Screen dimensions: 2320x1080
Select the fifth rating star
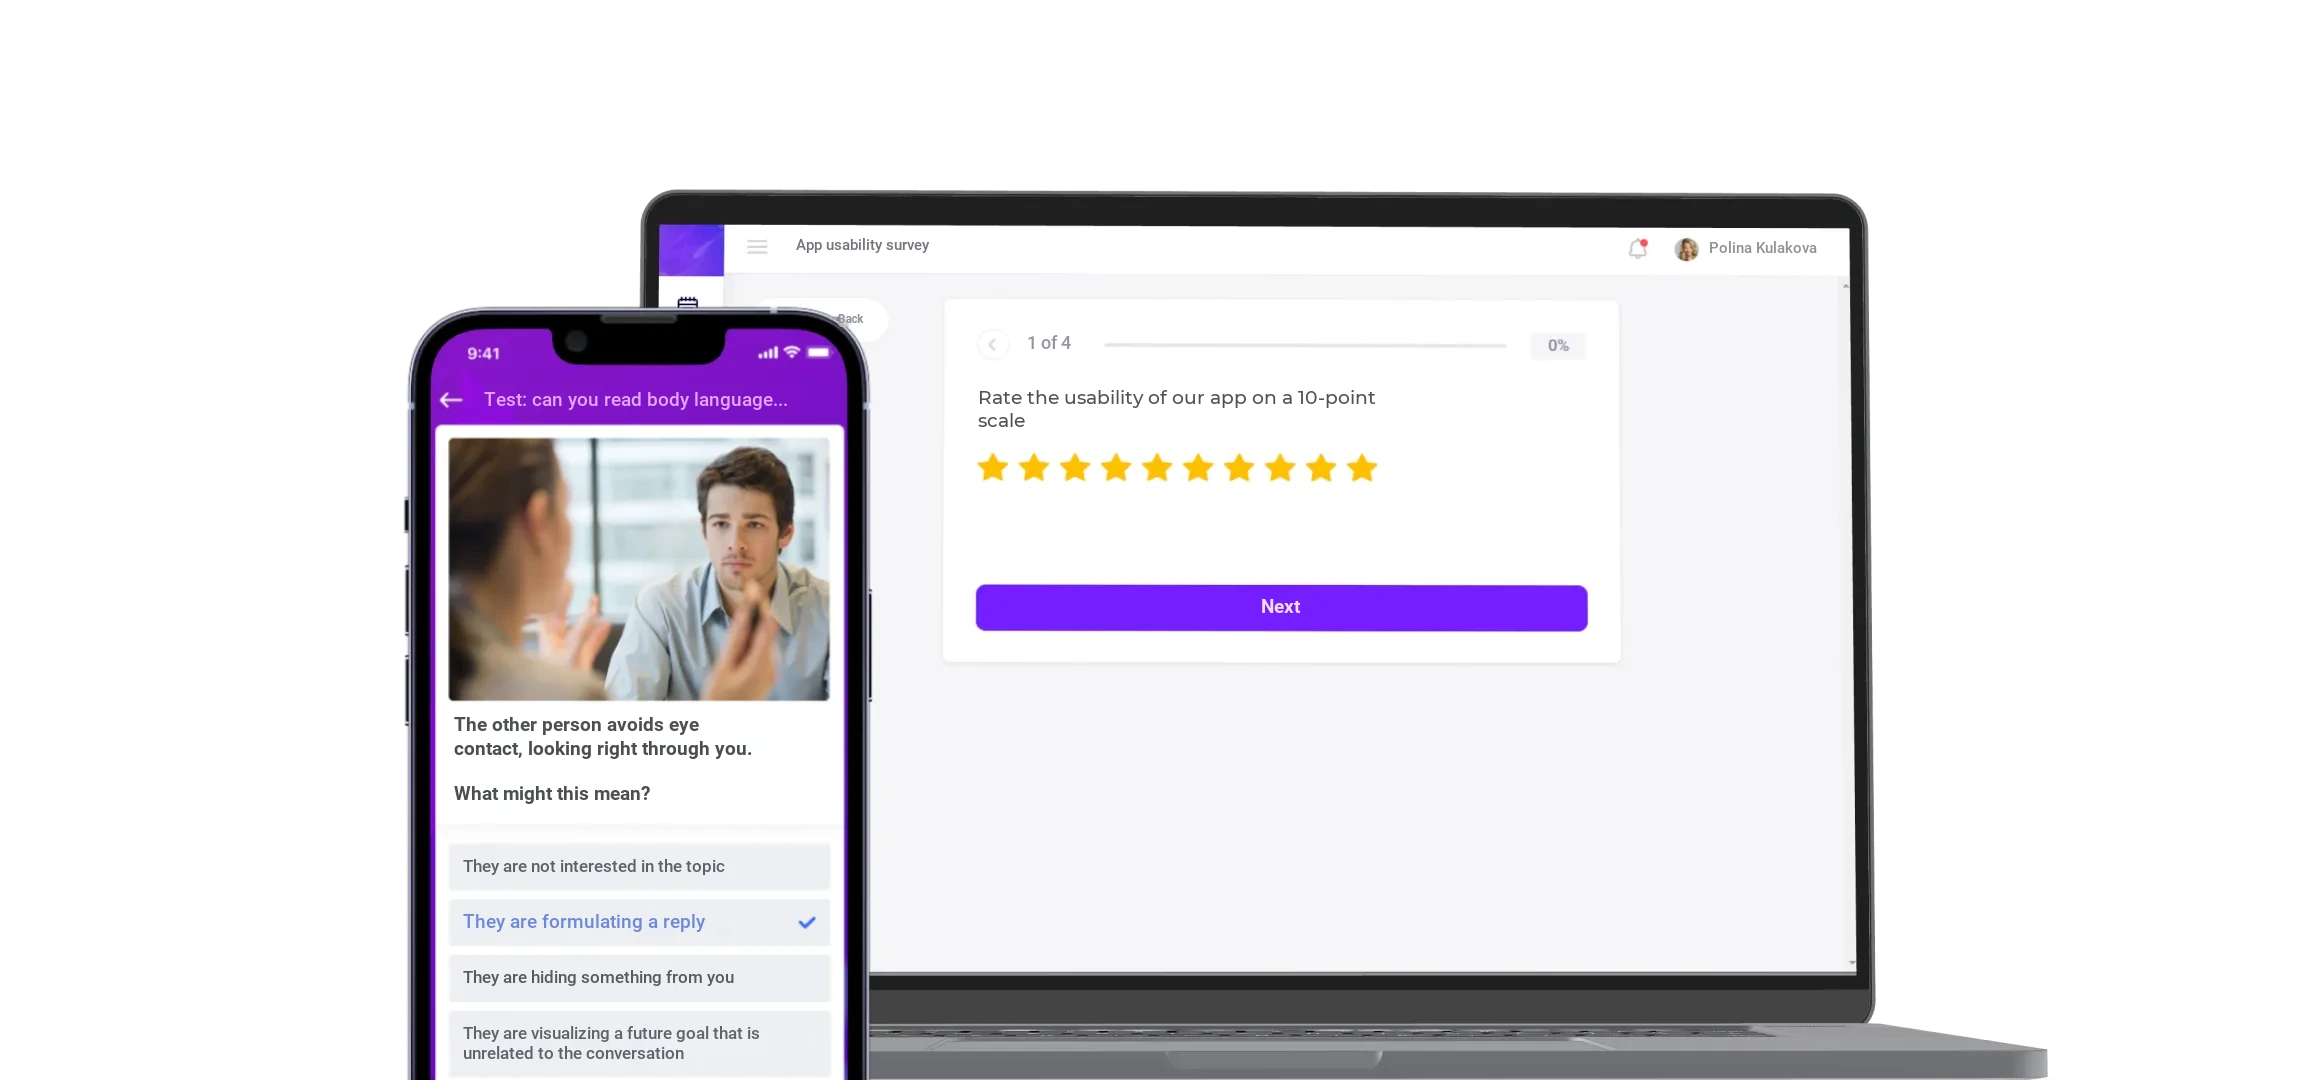(1157, 467)
